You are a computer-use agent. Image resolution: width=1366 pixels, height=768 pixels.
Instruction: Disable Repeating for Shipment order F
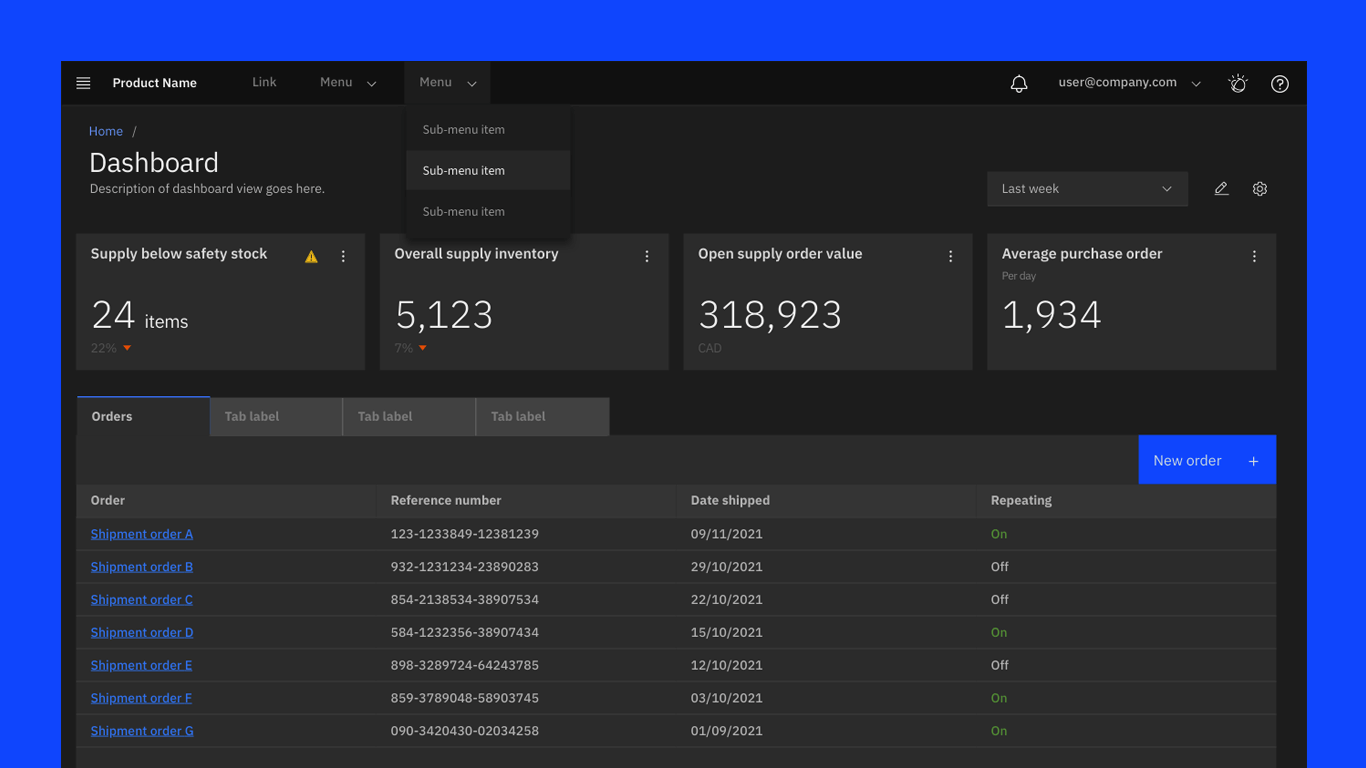pyautogui.click(x=998, y=697)
